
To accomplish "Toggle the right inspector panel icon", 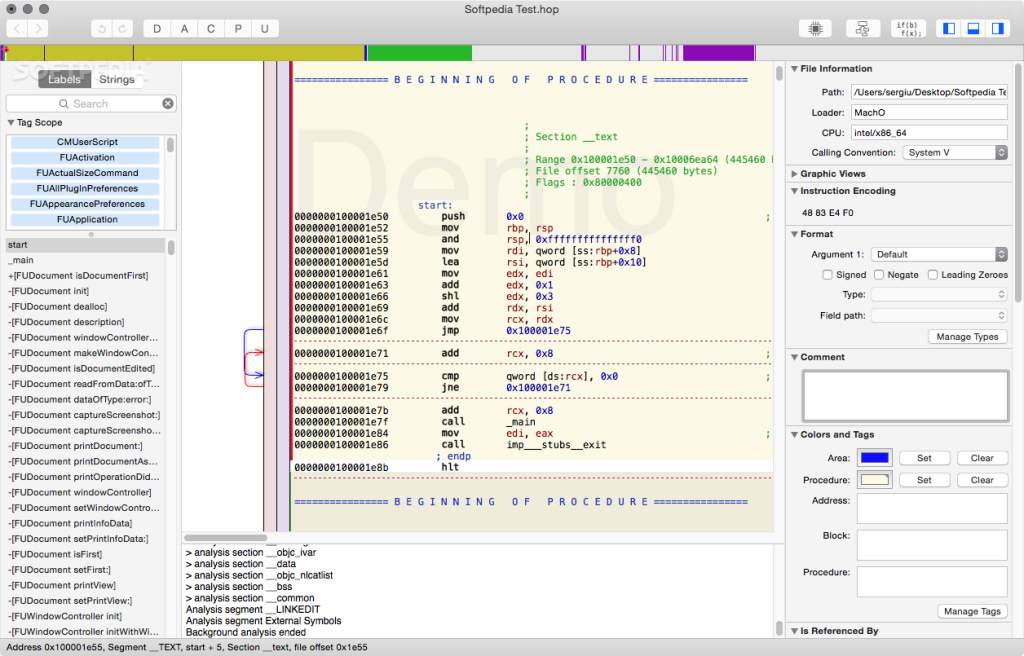I will 997,29.
